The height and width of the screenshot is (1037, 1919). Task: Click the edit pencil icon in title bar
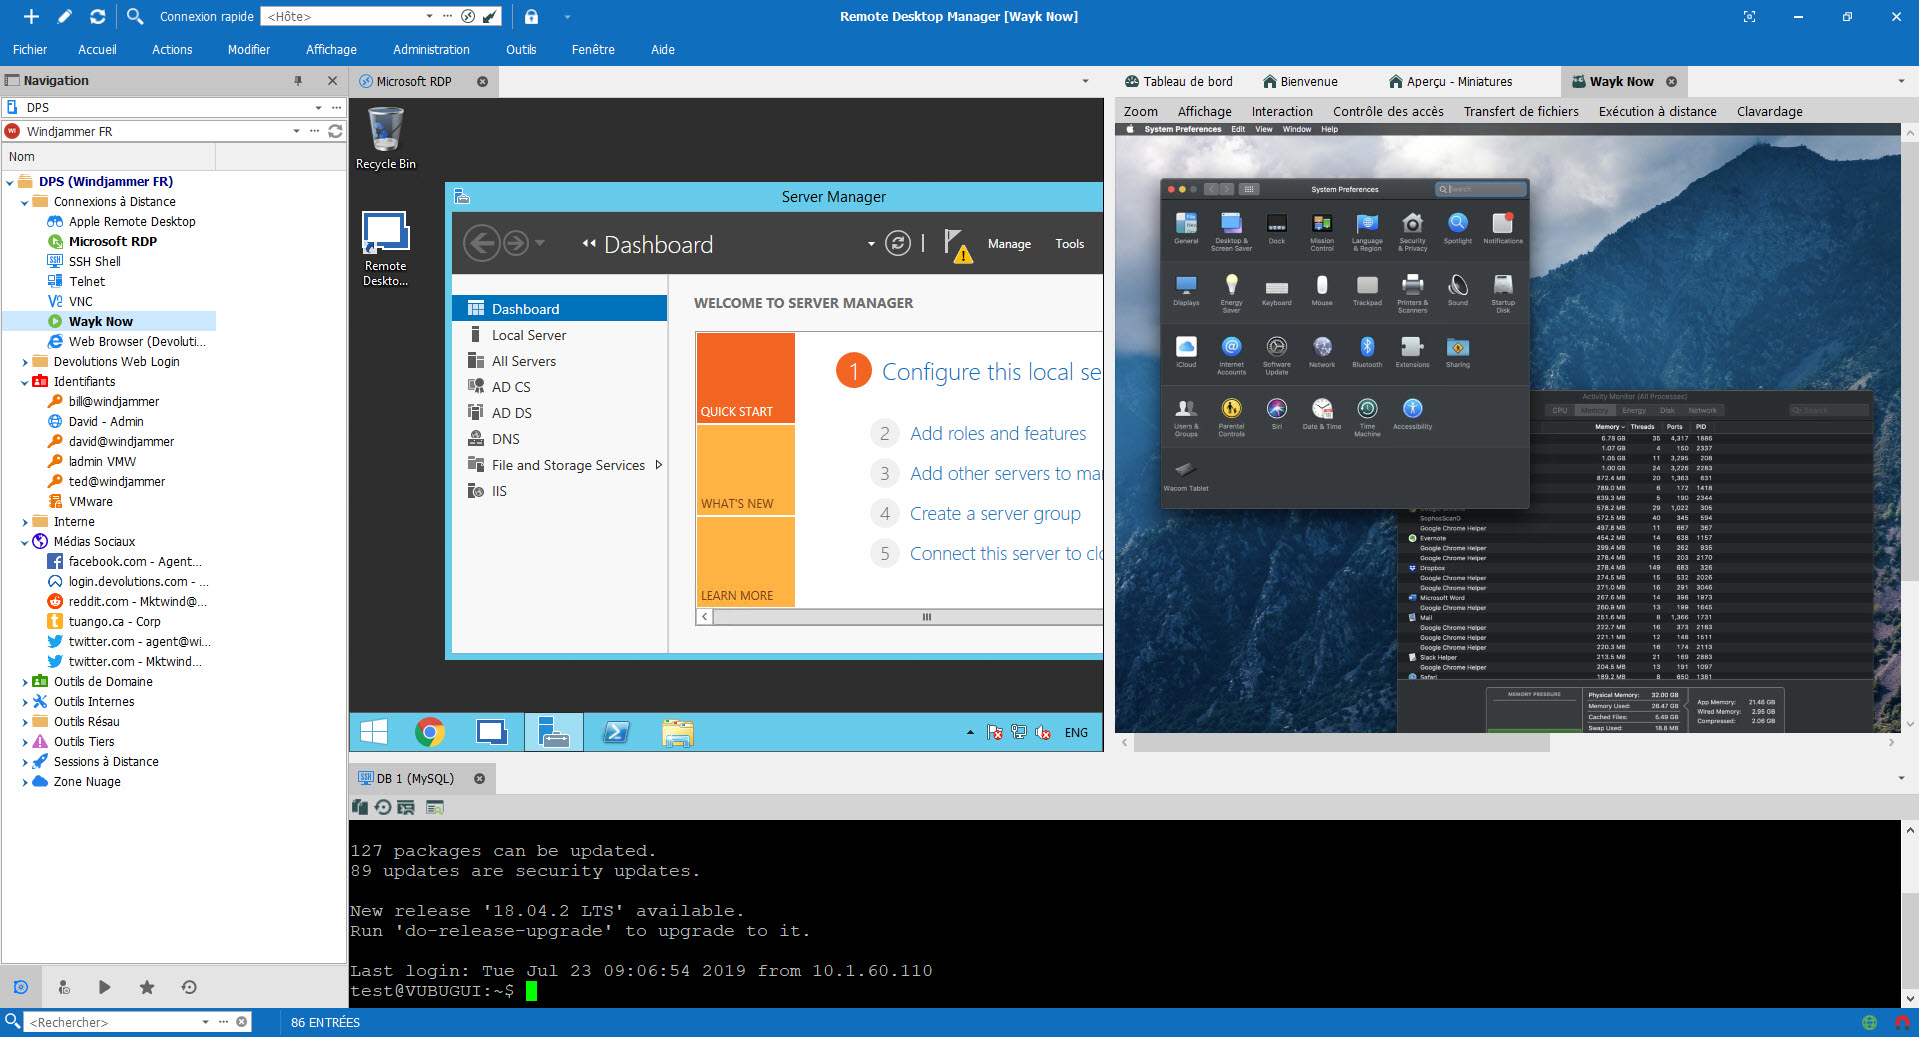65,16
